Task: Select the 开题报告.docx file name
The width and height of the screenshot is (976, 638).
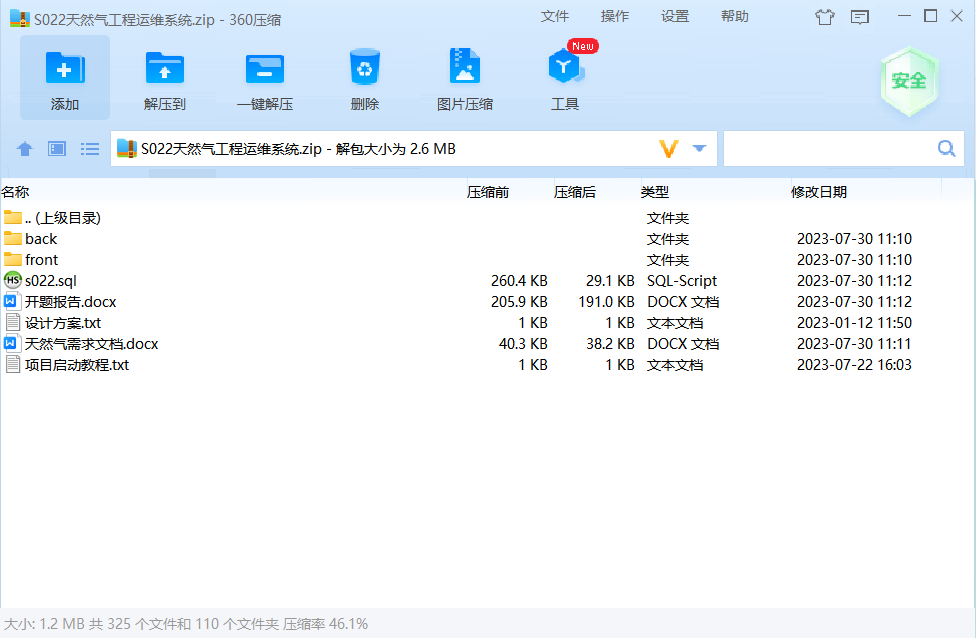Action: pos(70,302)
